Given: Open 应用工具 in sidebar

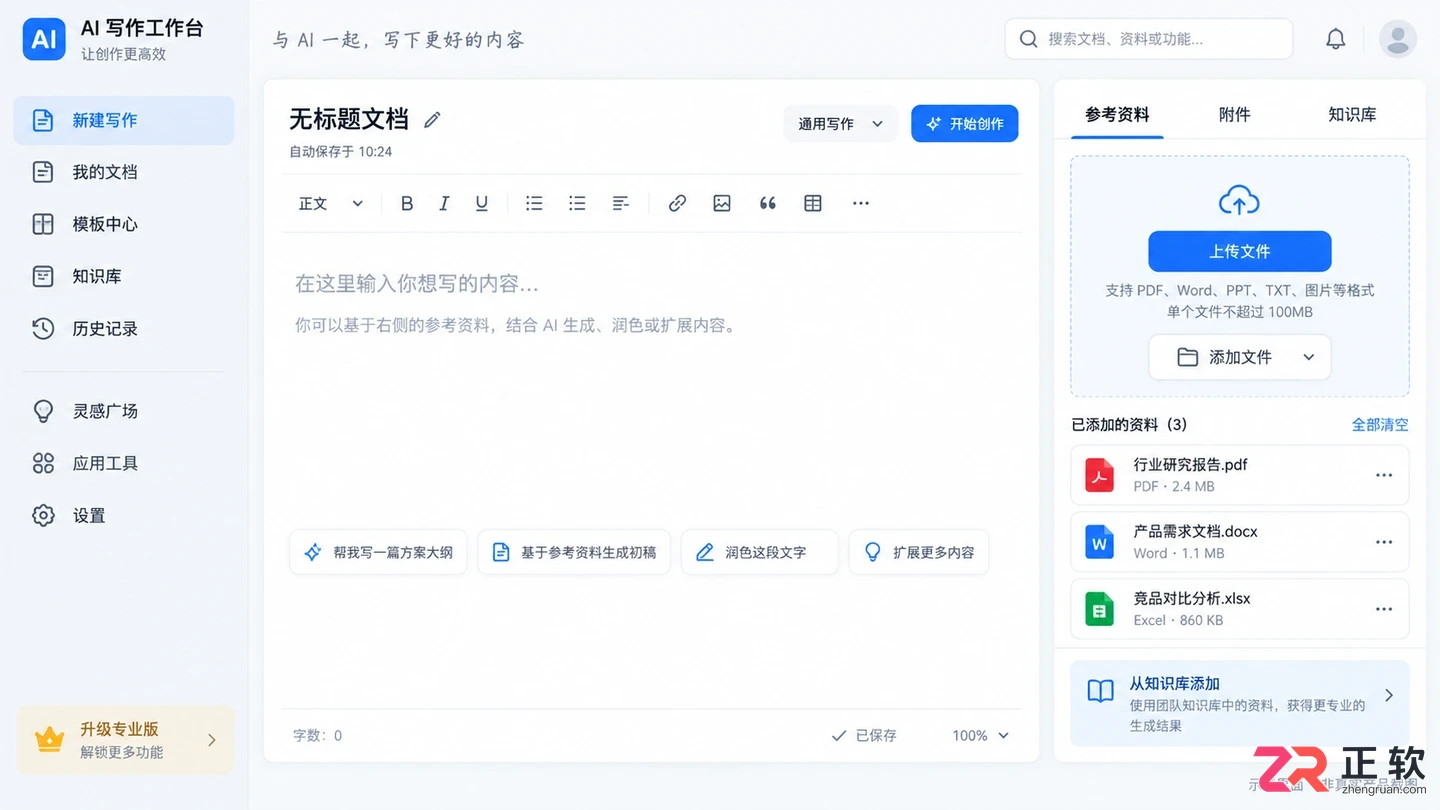Looking at the screenshot, I should click(124, 463).
